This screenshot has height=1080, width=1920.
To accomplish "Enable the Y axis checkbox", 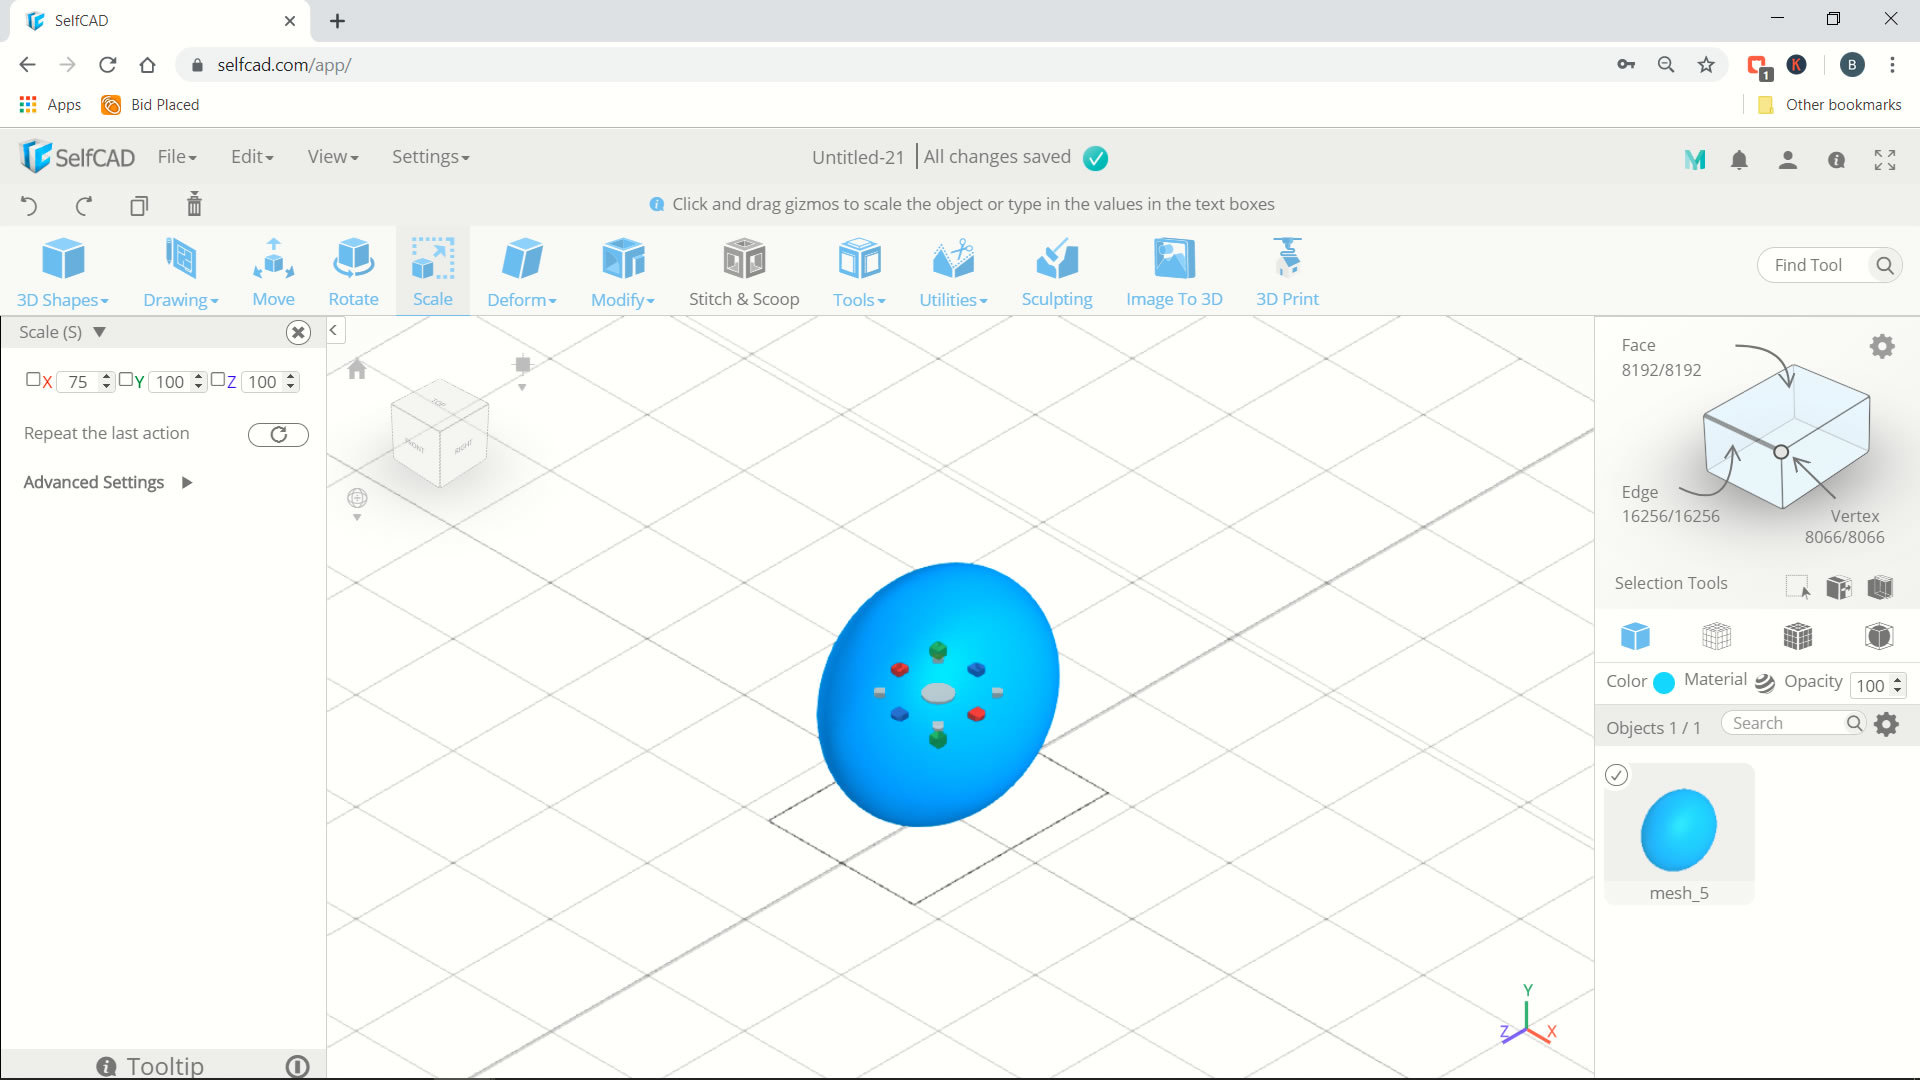I will point(125,379).
